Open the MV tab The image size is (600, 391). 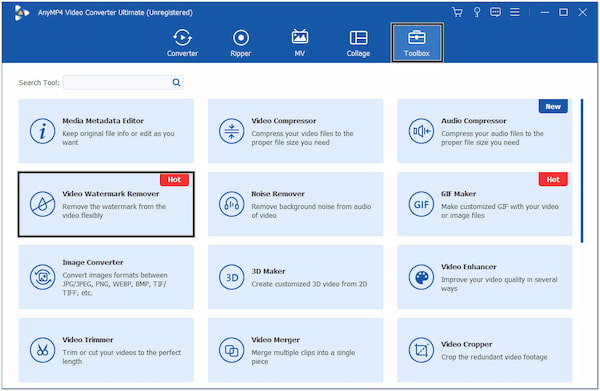tap(300, 43)
